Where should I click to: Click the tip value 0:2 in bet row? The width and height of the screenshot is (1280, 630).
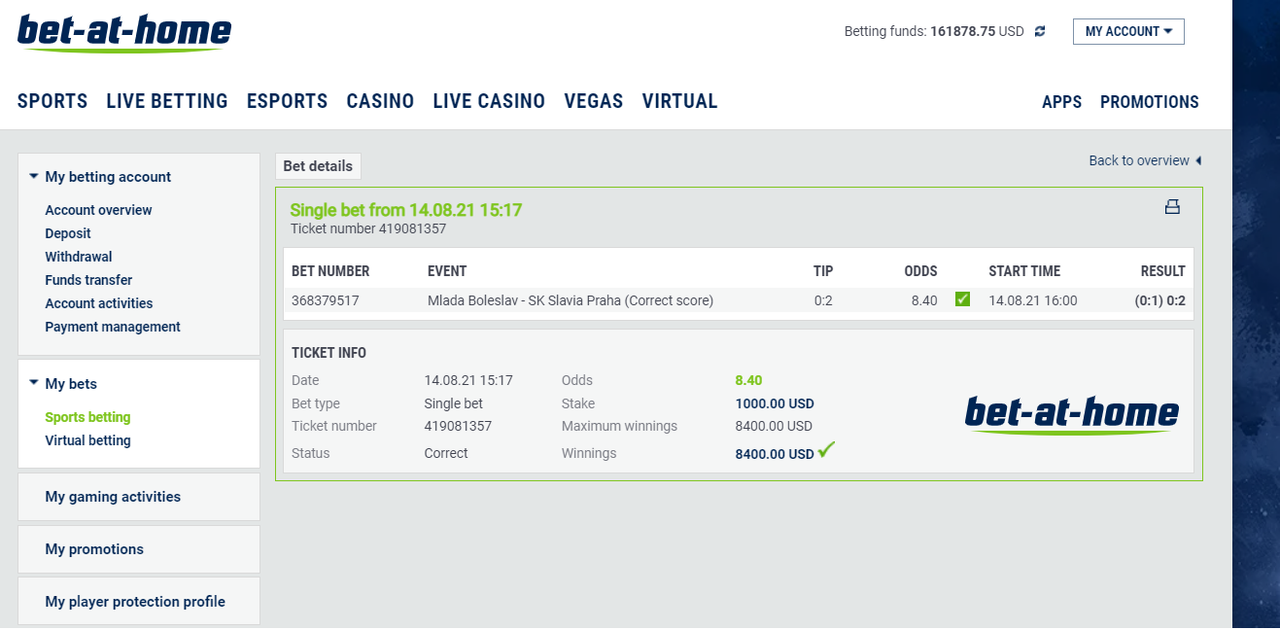point(823,300)
